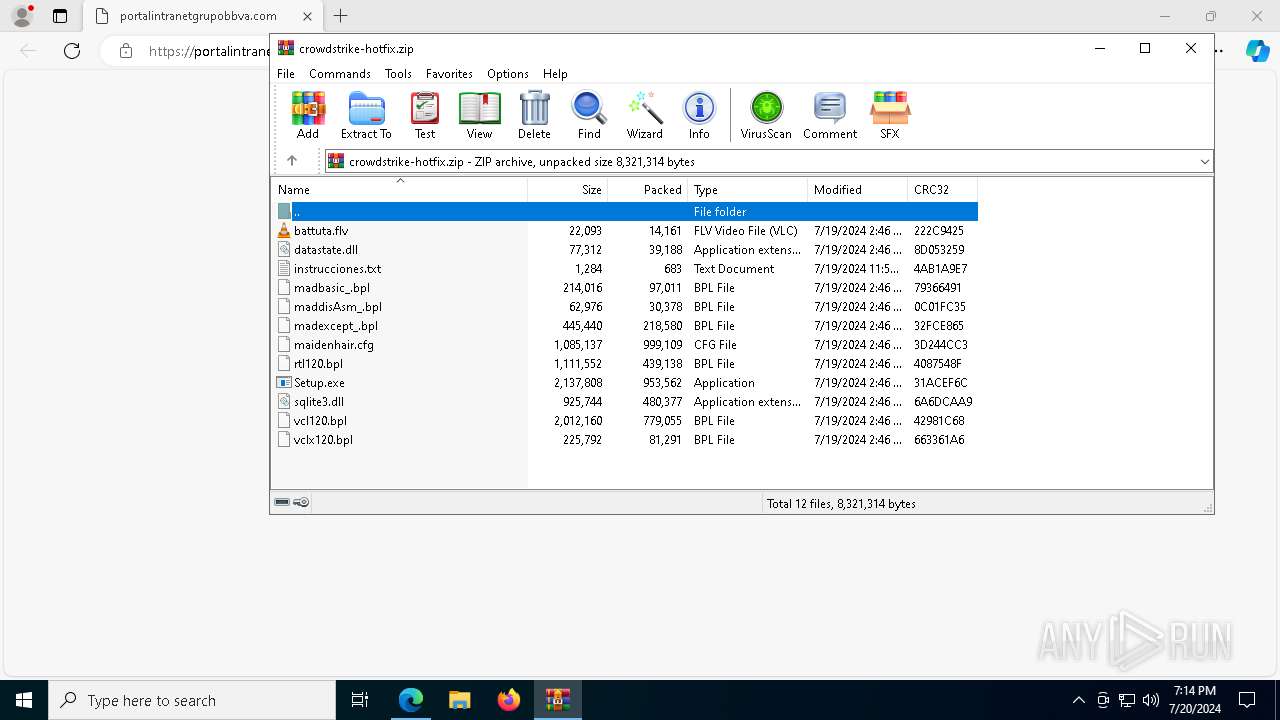Select maddisAsm_.bpl file
The width and height of the screenshot is (1280, 720).
(625, 307)
